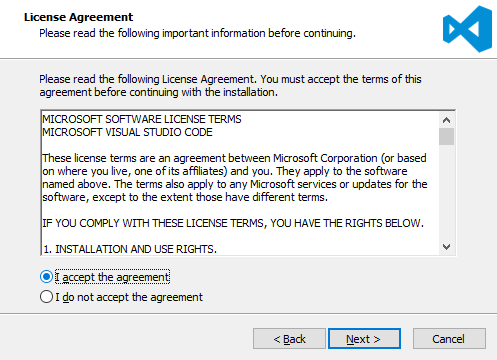
Task: Select the "I accept the agreement" radio button
Action: pyautogui.click(x=46, y=277)
